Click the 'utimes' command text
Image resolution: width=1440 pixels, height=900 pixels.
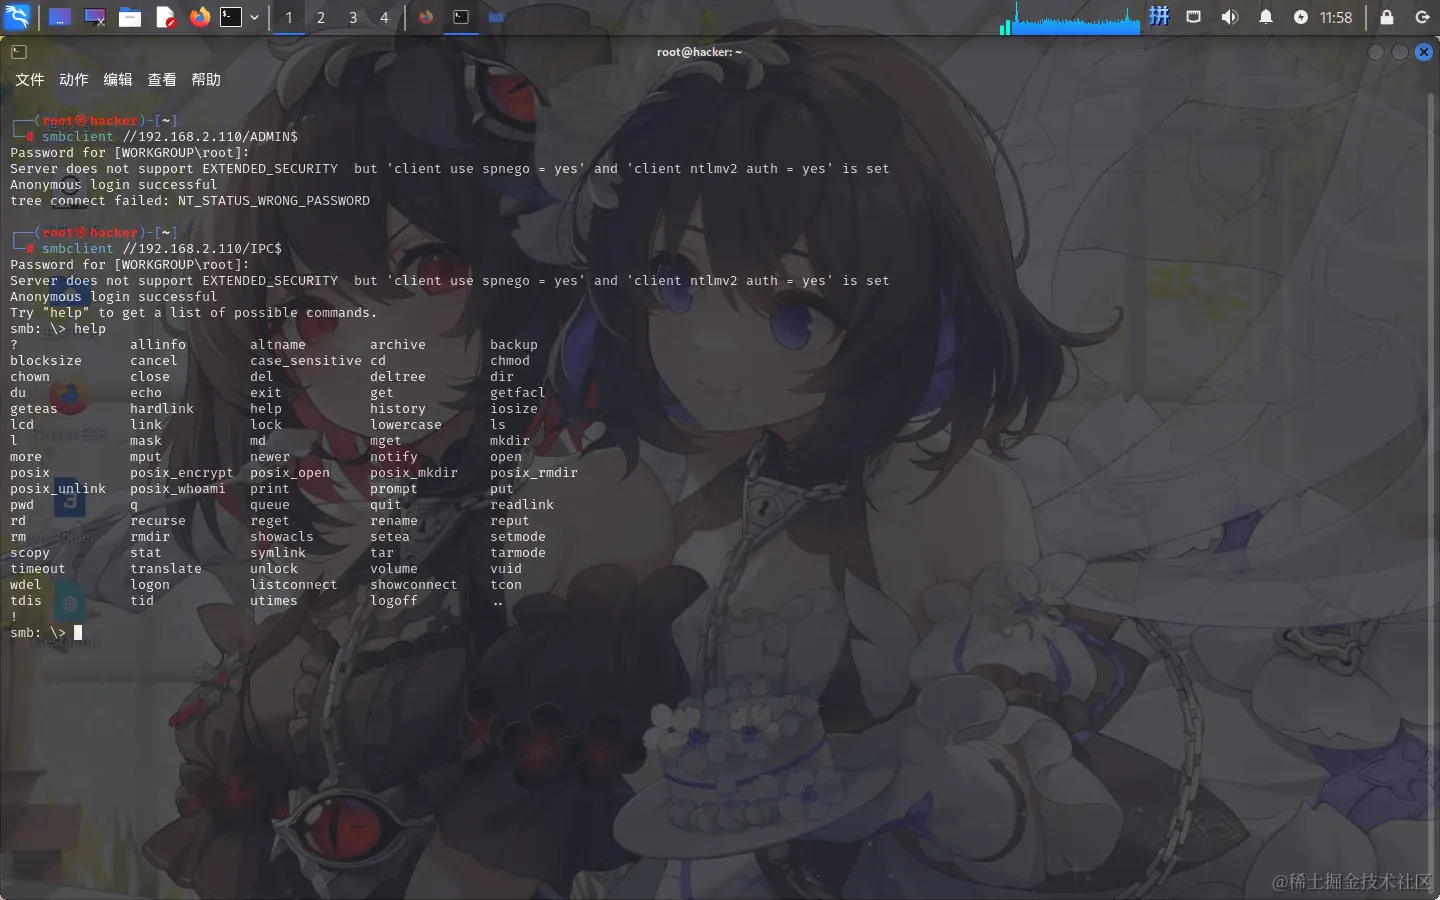pyautogui.click(x=274, y=601)
